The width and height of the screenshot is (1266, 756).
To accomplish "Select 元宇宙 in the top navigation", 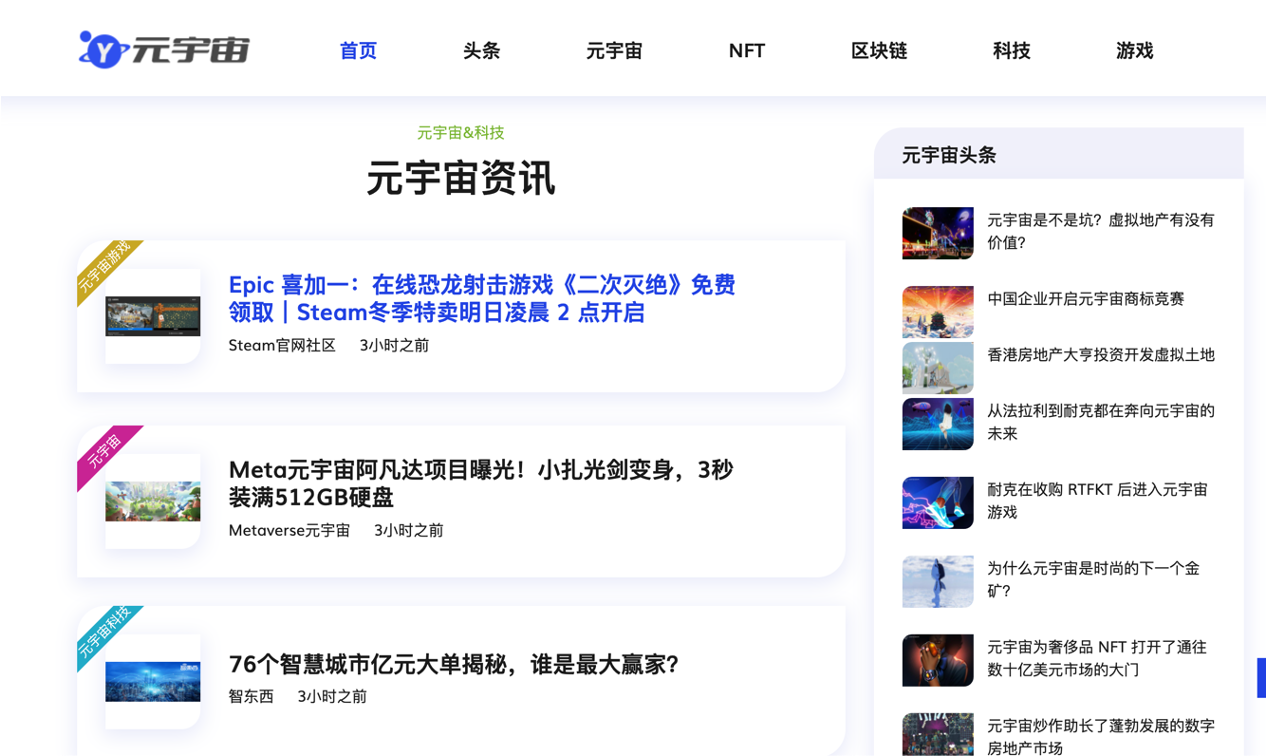I will 613,51.
